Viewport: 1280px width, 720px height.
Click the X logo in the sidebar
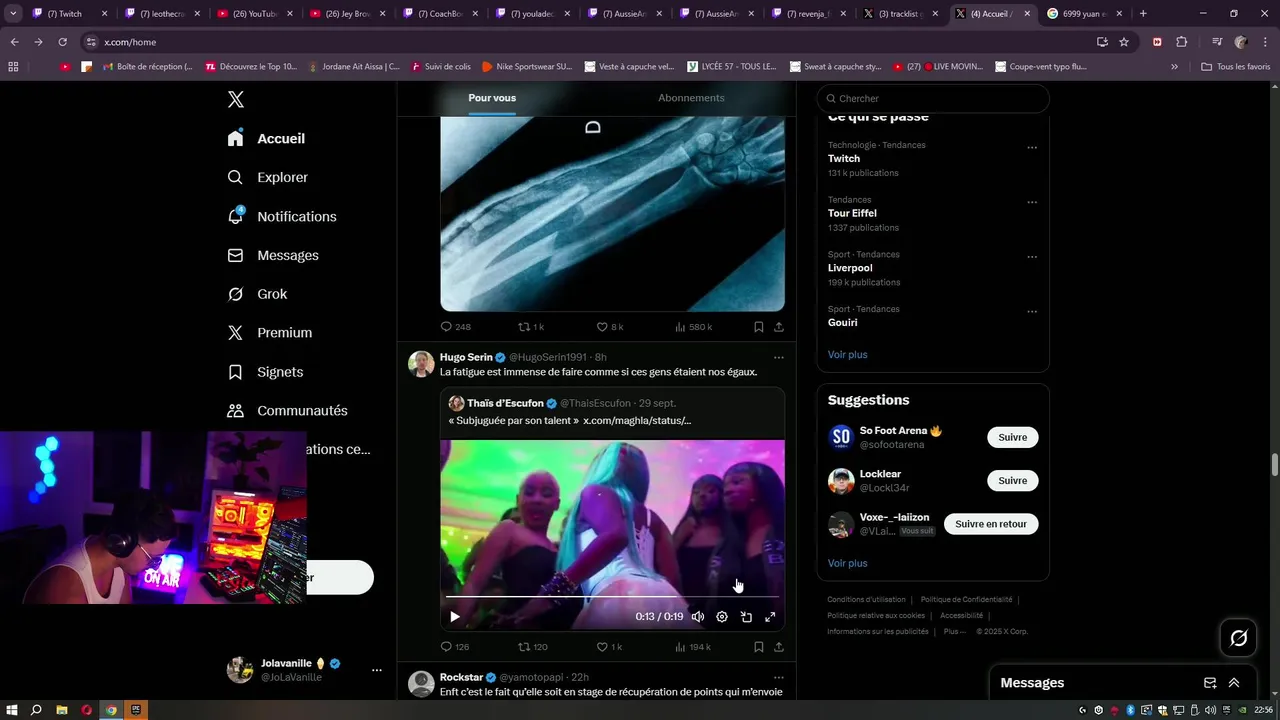[x=235, y=99]
